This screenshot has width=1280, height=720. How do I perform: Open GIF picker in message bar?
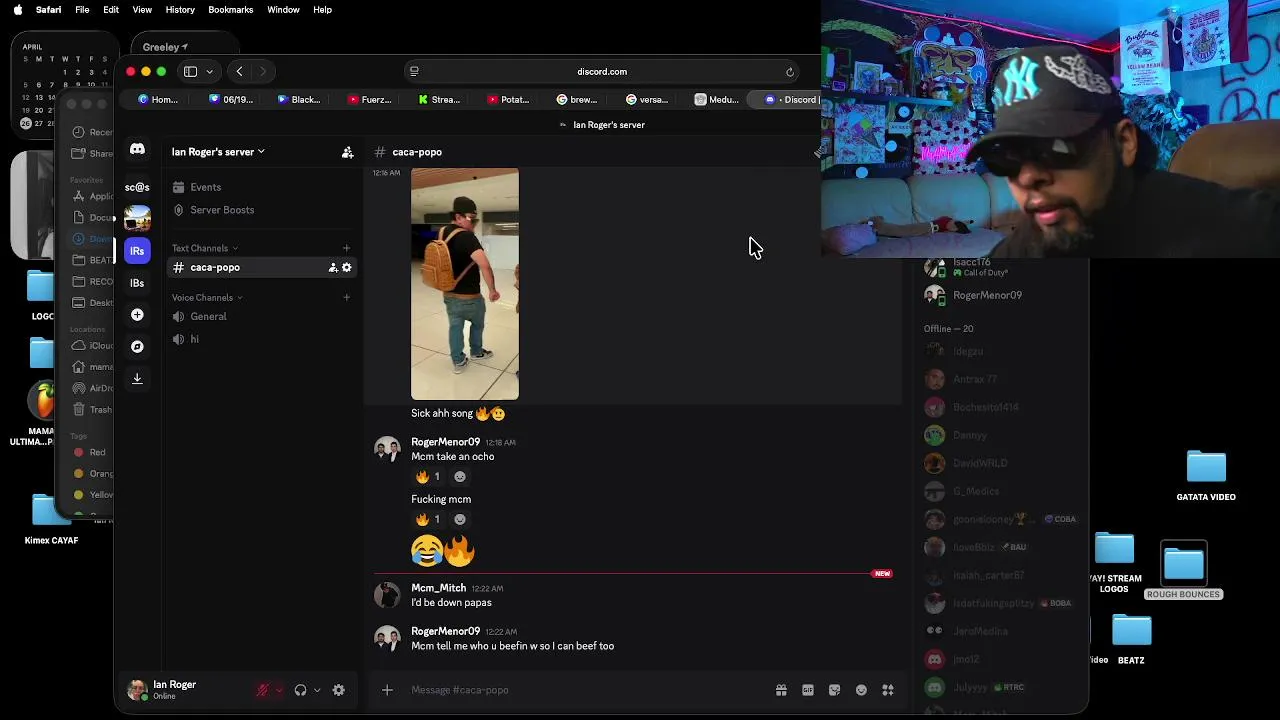[x=808, y=690]
